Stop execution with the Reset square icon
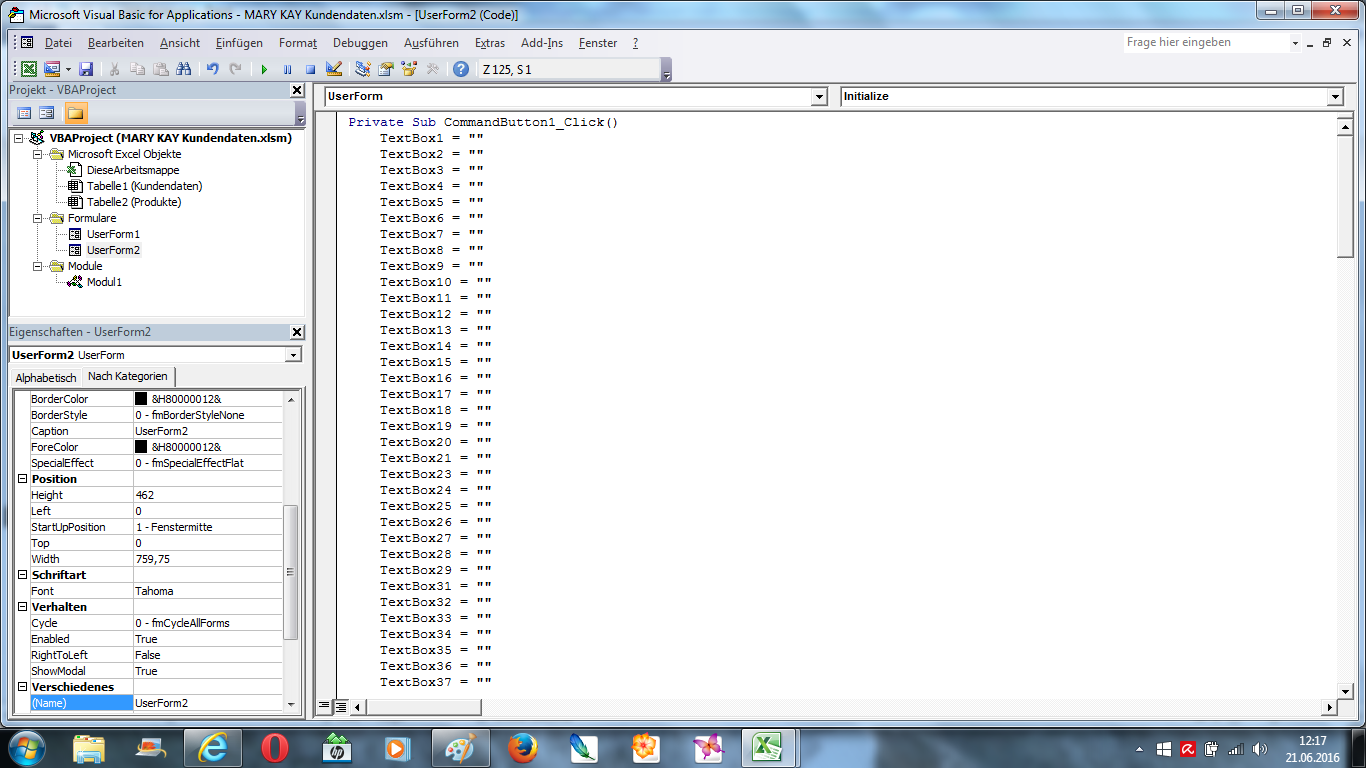This screenshot has width=1366, height=768. (x=310, y=69)
